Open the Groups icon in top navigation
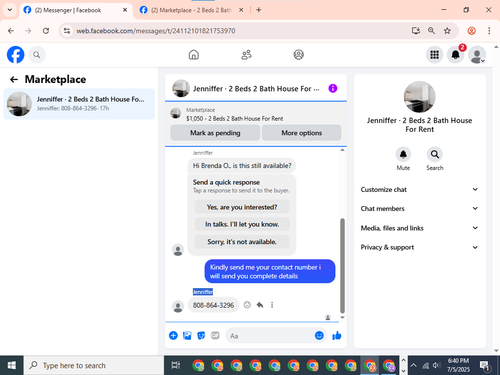 (299, 55)
